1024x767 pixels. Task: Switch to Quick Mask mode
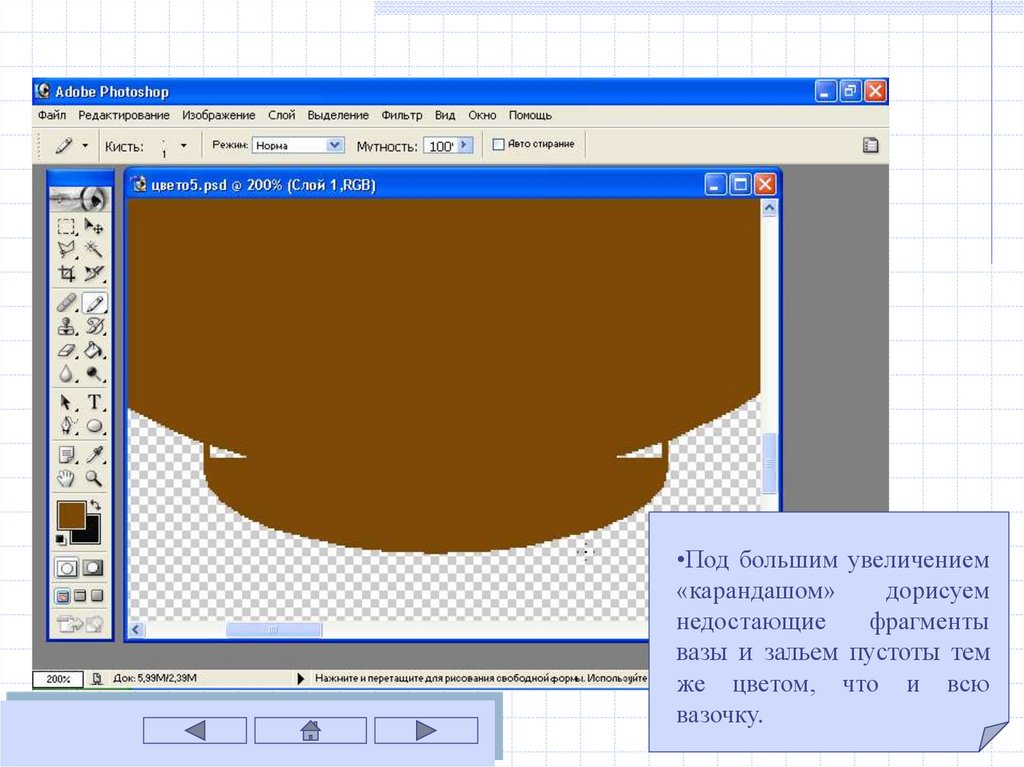pos(92,567)
